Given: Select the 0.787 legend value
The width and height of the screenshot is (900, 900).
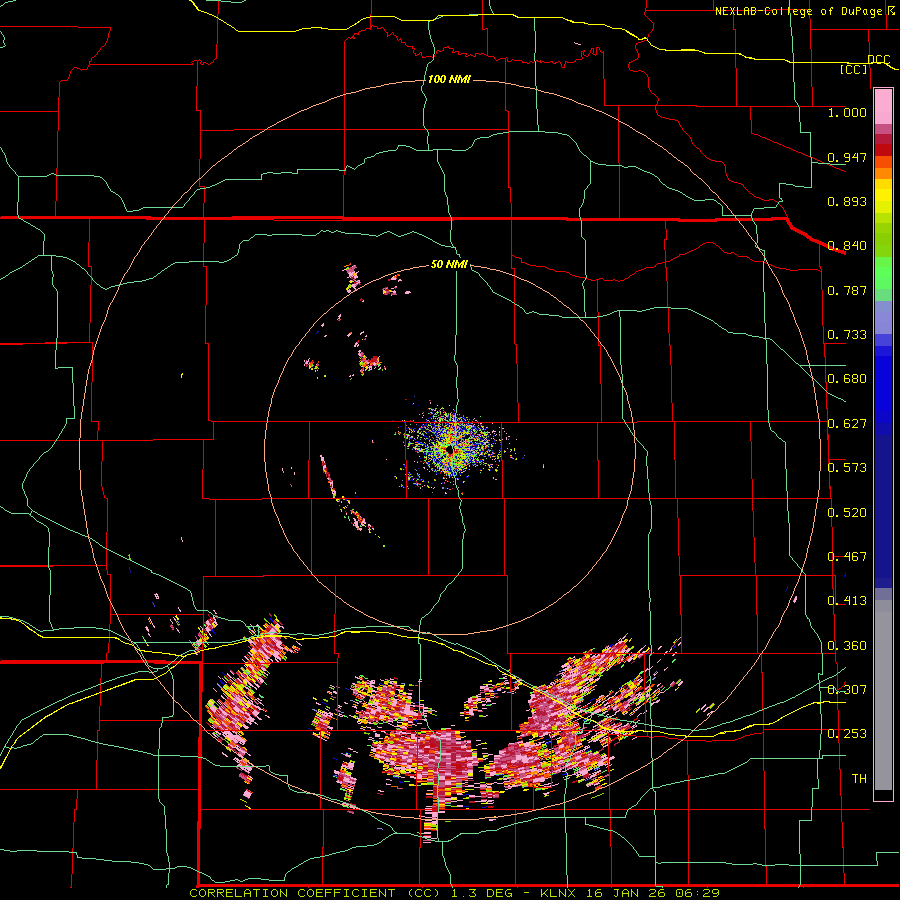Looking at the screenshot, I should click(x=847, y=290).
